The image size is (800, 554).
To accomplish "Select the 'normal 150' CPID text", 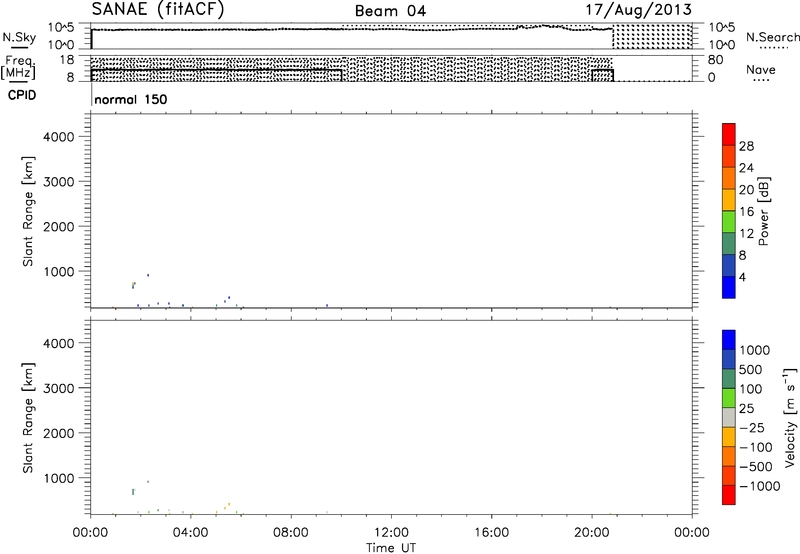I will [131, 99].
